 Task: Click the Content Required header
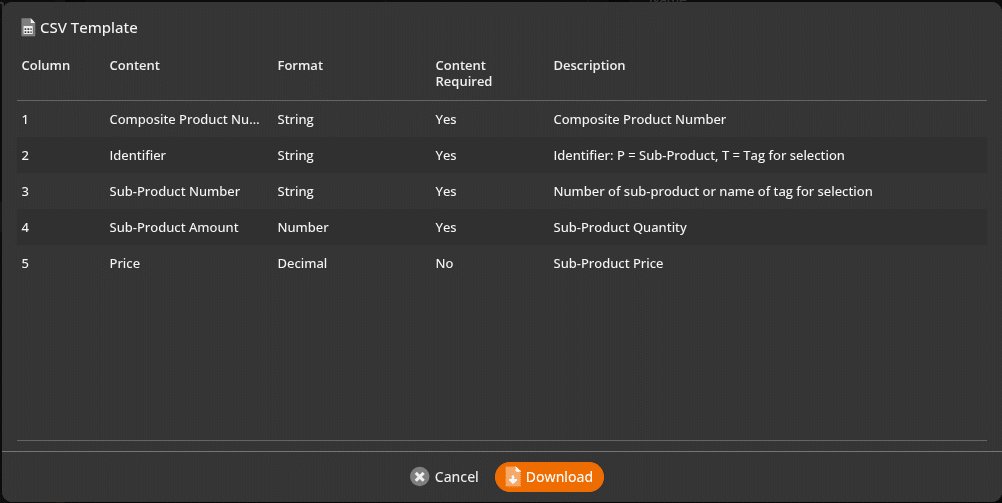[463, 73]
